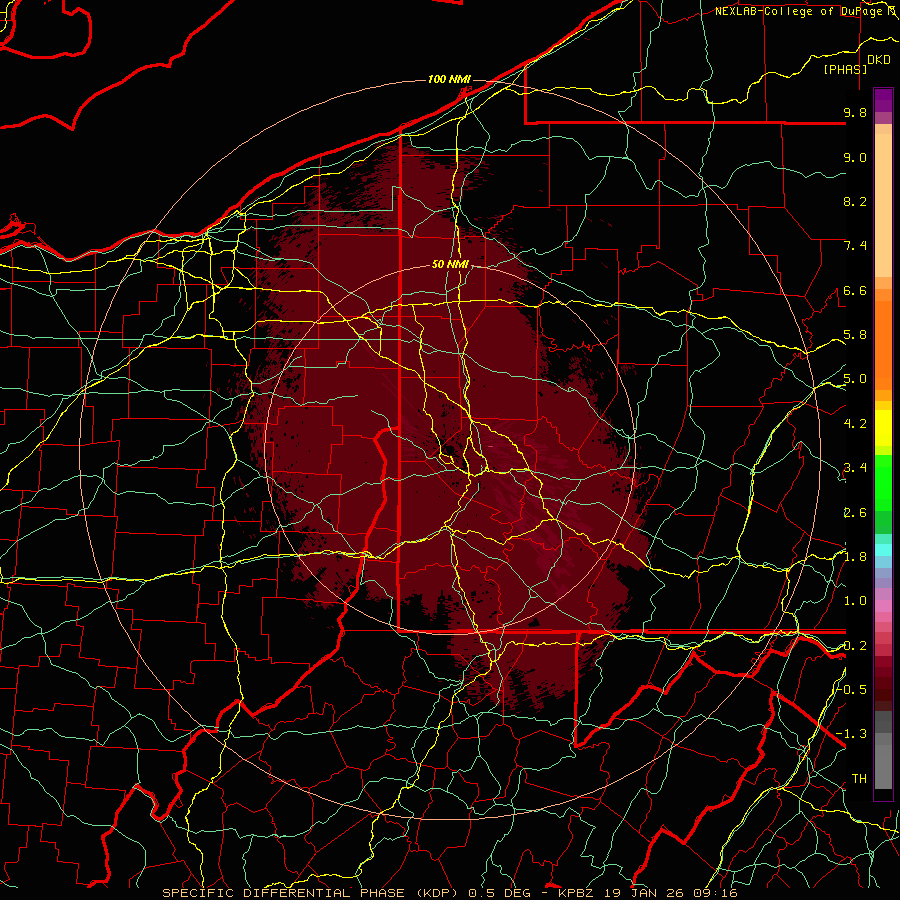Image resolution: width=900 pixels, height=900 pixels.
Task: Click the 'NEXLAB-College of DuPage' credit text
Action: [800, 11]
